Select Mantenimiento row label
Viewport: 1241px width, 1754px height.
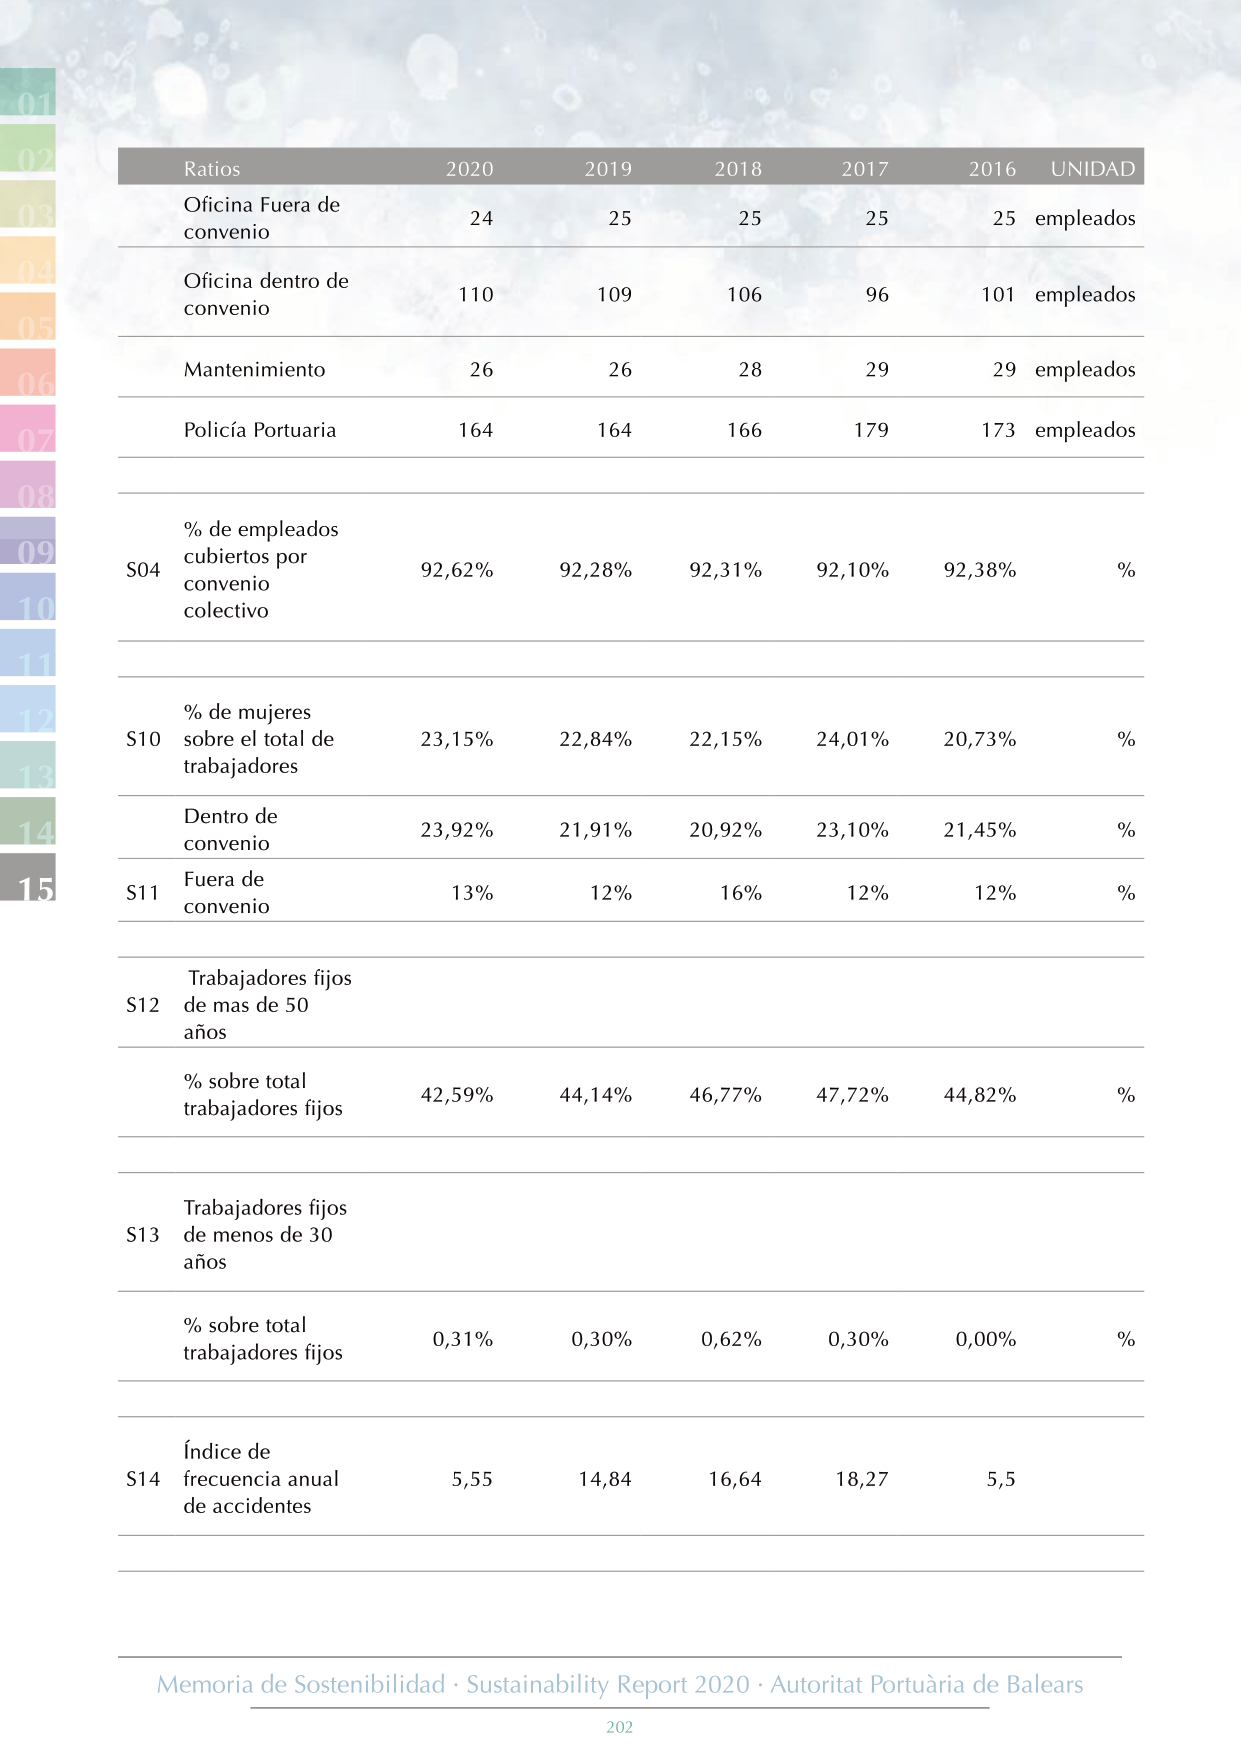[254, 369]
